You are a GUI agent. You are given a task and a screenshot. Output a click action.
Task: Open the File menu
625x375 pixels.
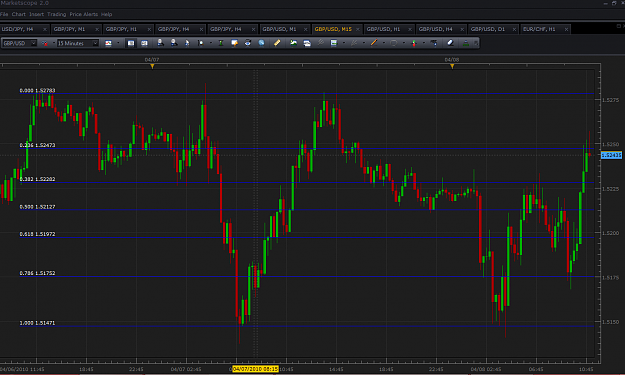point(4,14)
